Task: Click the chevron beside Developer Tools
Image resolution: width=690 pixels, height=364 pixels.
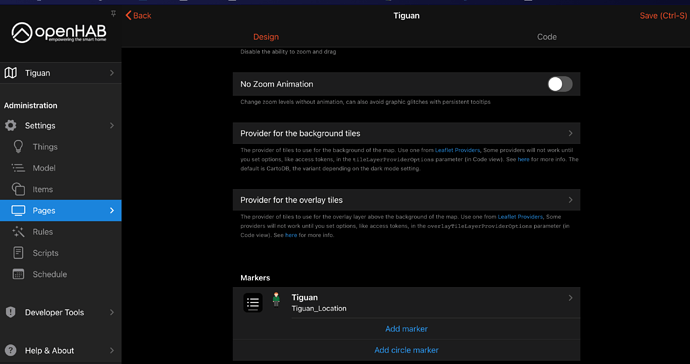Action: 112,312
